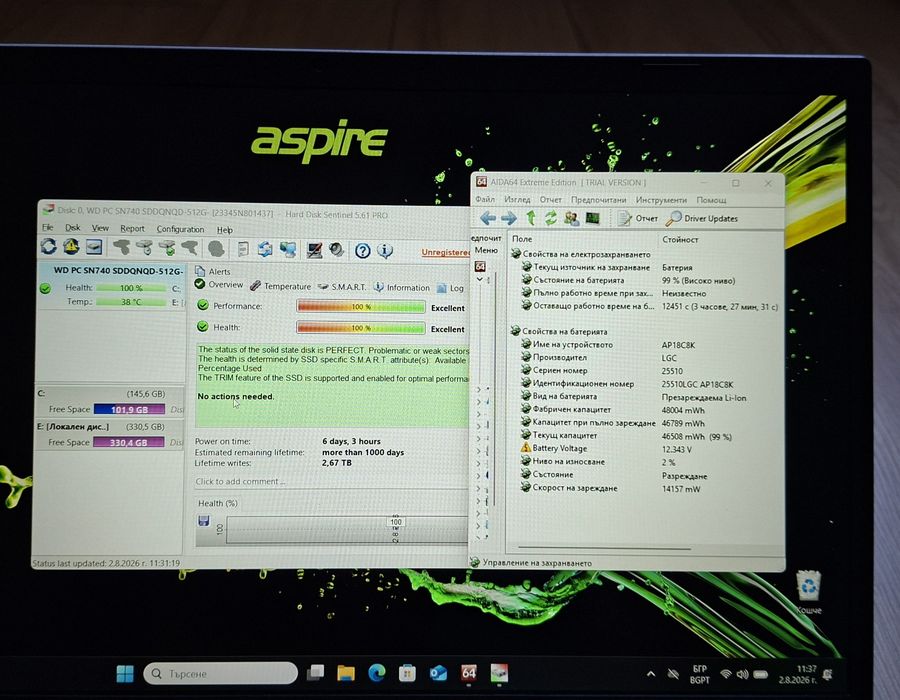Image resolution: width=900 pixels, height=700 pixels.
Task: Open the Report menu in Hard Disk Sentinel
Action: coord(132,228)
